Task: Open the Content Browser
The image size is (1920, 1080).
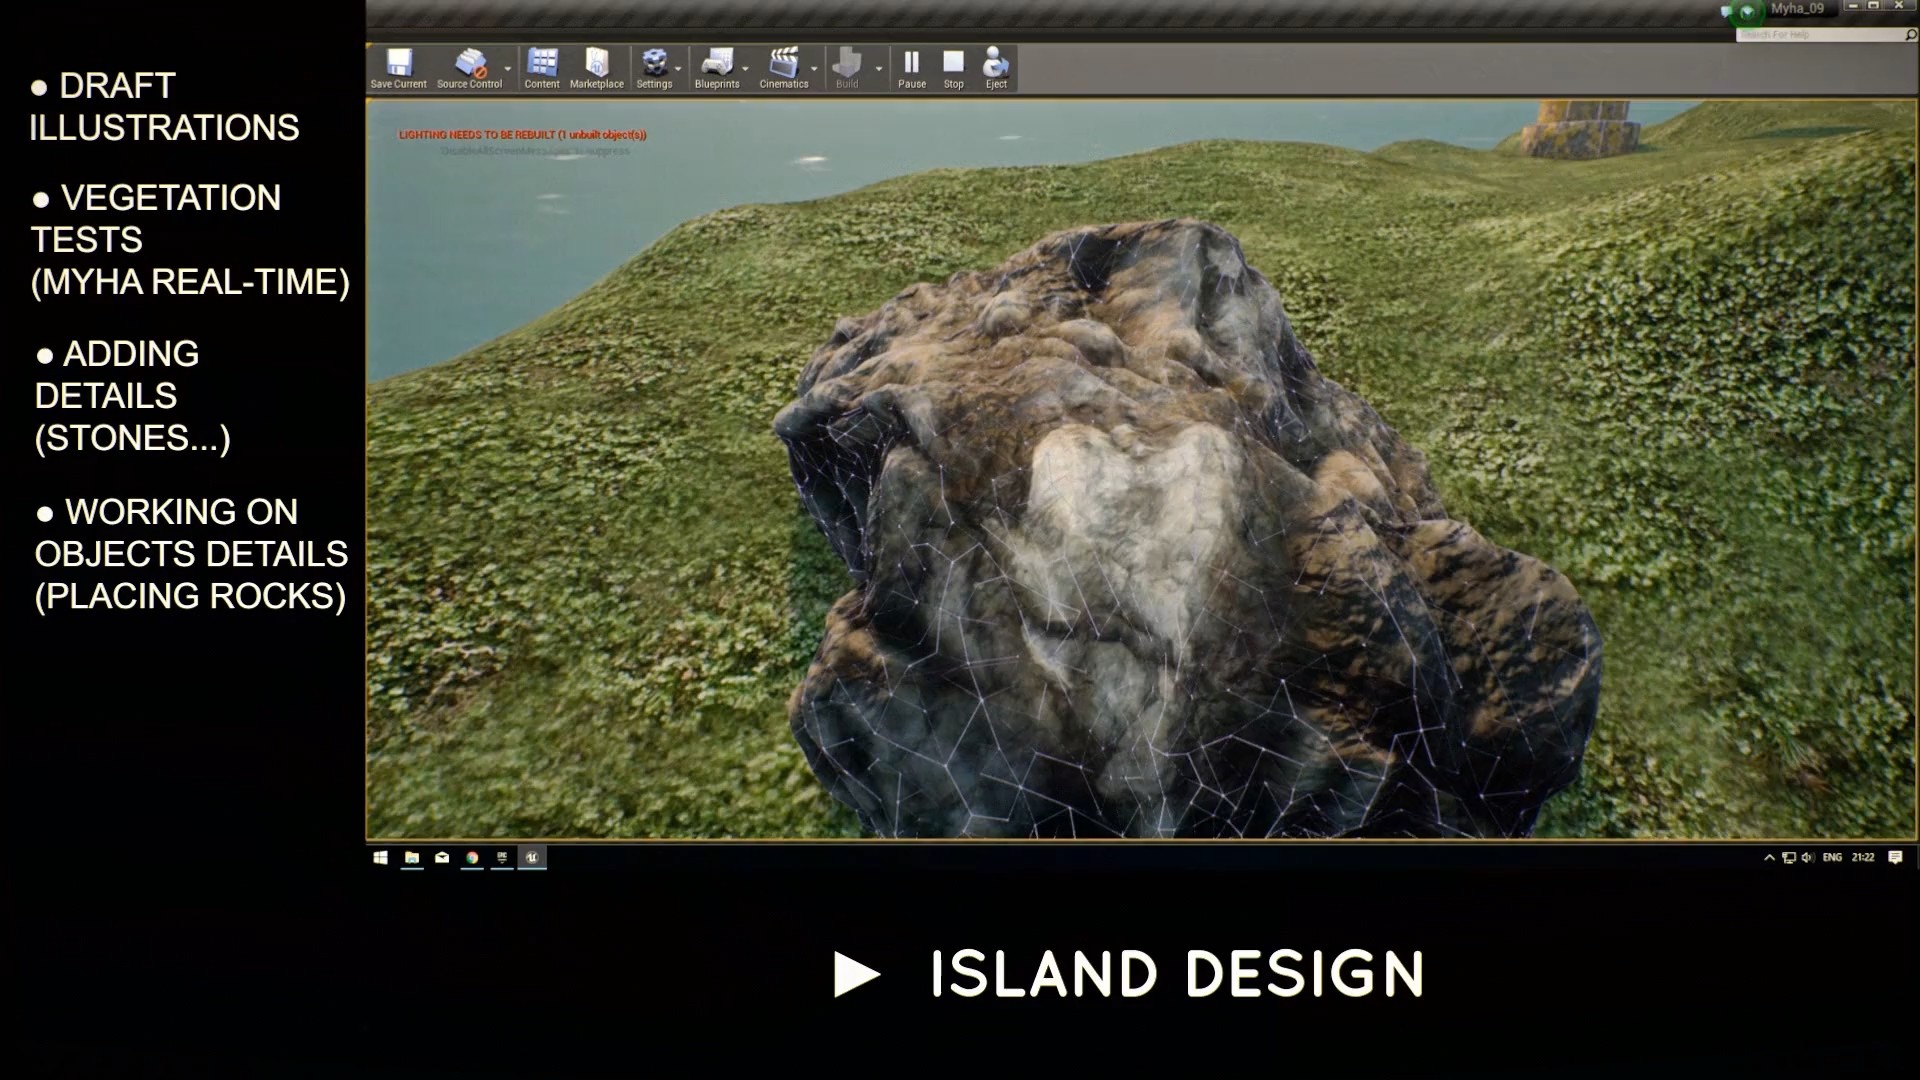Action: point(541,62)
